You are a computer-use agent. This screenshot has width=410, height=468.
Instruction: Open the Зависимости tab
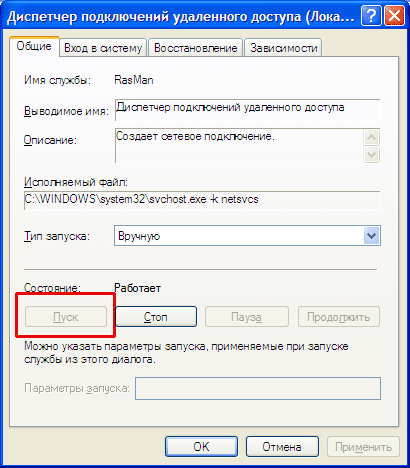tap(283, 48)
